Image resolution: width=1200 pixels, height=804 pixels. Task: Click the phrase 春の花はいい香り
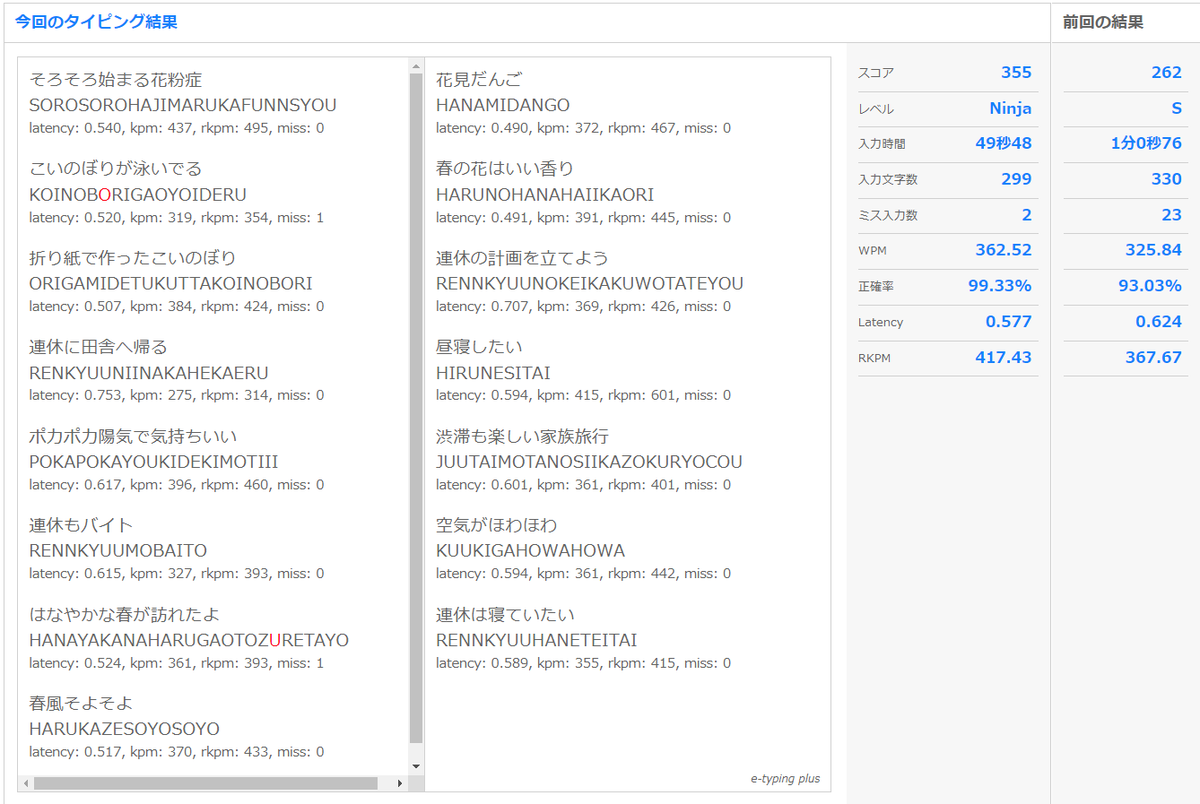pyautogui.click(x=505, y=168)
